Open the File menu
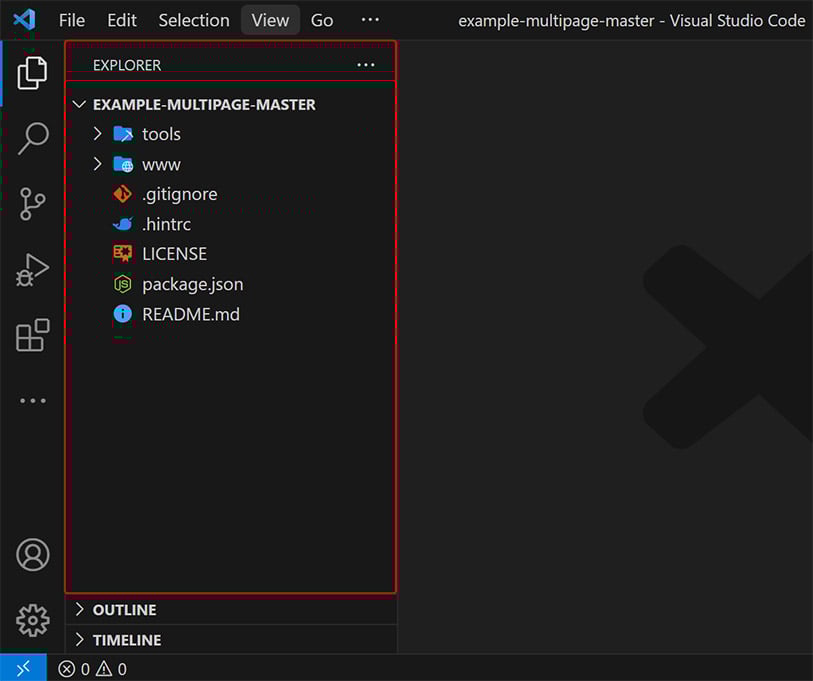Screen dimensions: 813x681 (72, 20)
